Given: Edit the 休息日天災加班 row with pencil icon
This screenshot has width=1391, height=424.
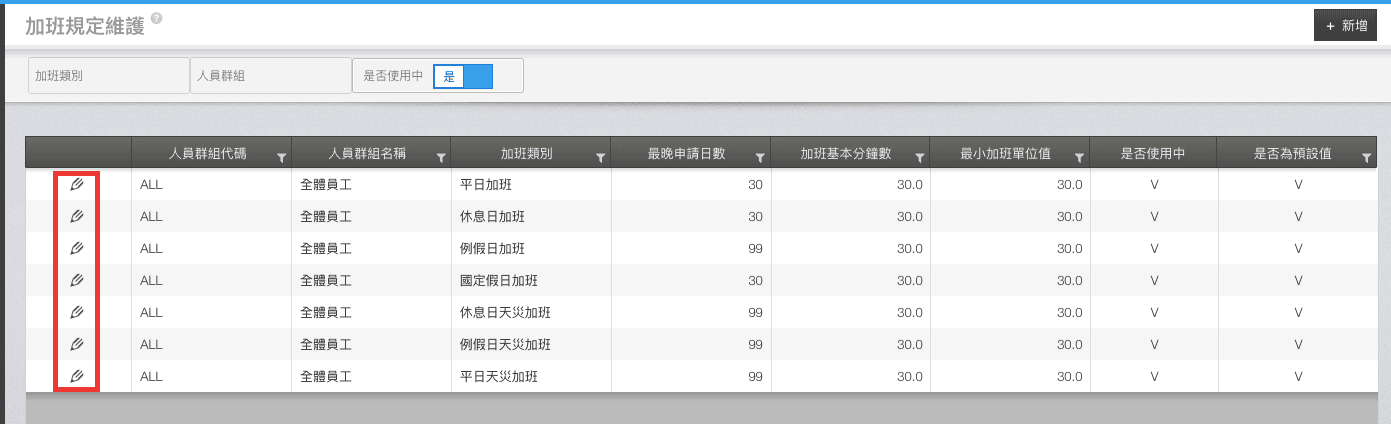Looking at the screenshot, I should (77, 313).
